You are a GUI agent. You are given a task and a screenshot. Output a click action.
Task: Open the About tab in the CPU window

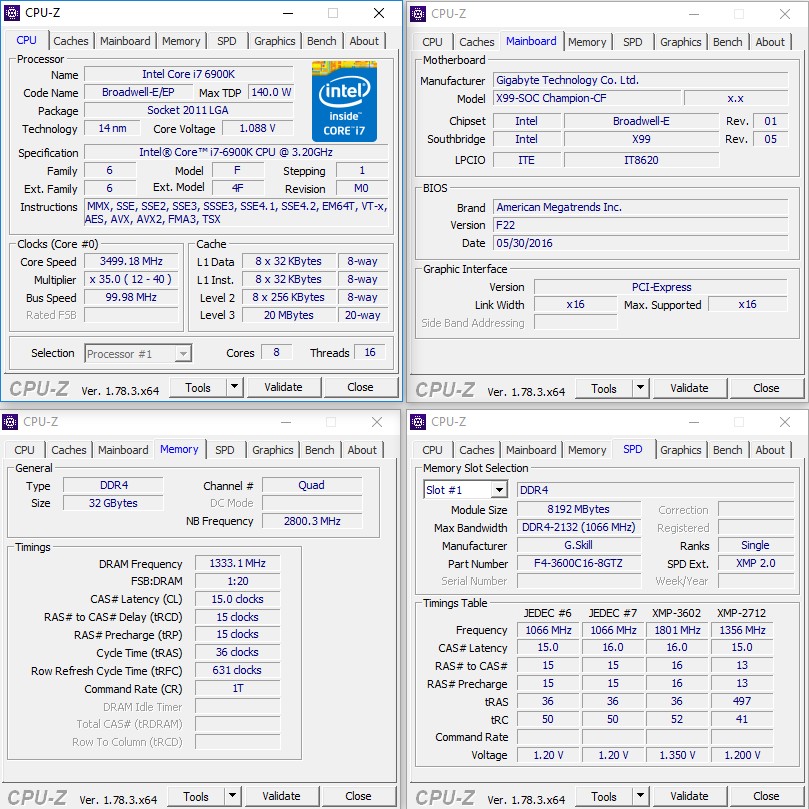coord(364,41)
